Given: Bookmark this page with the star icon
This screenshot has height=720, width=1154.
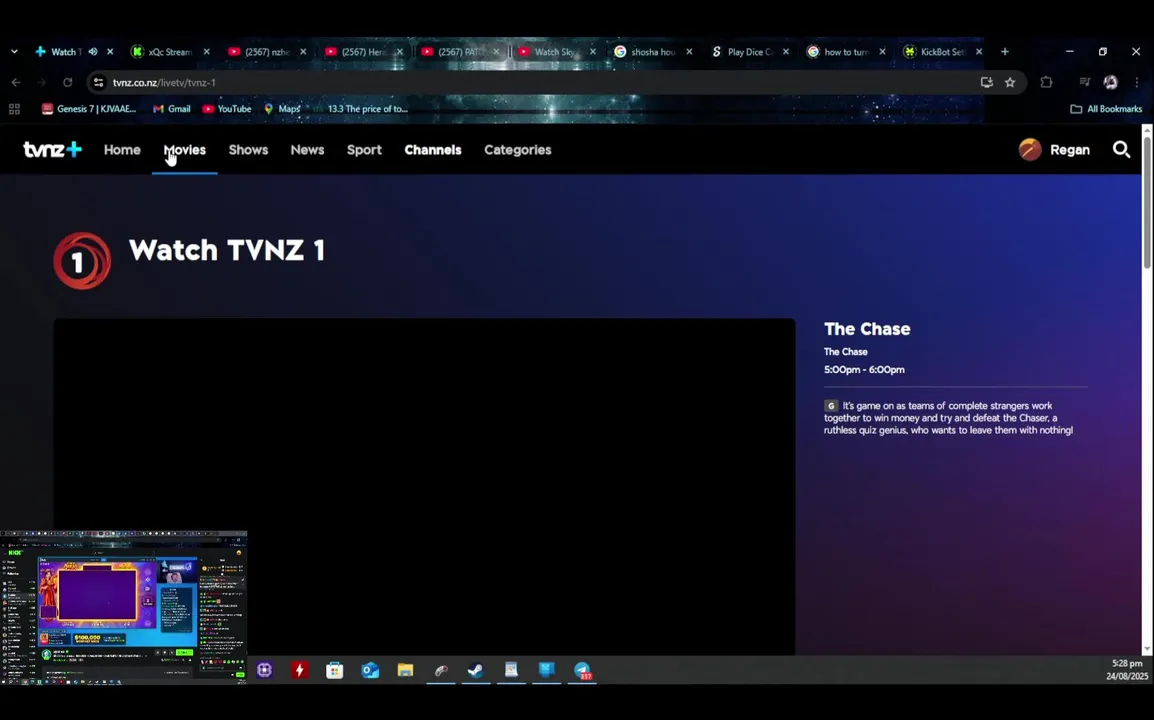Looking at the screenshot, I should pos(1010,82).
